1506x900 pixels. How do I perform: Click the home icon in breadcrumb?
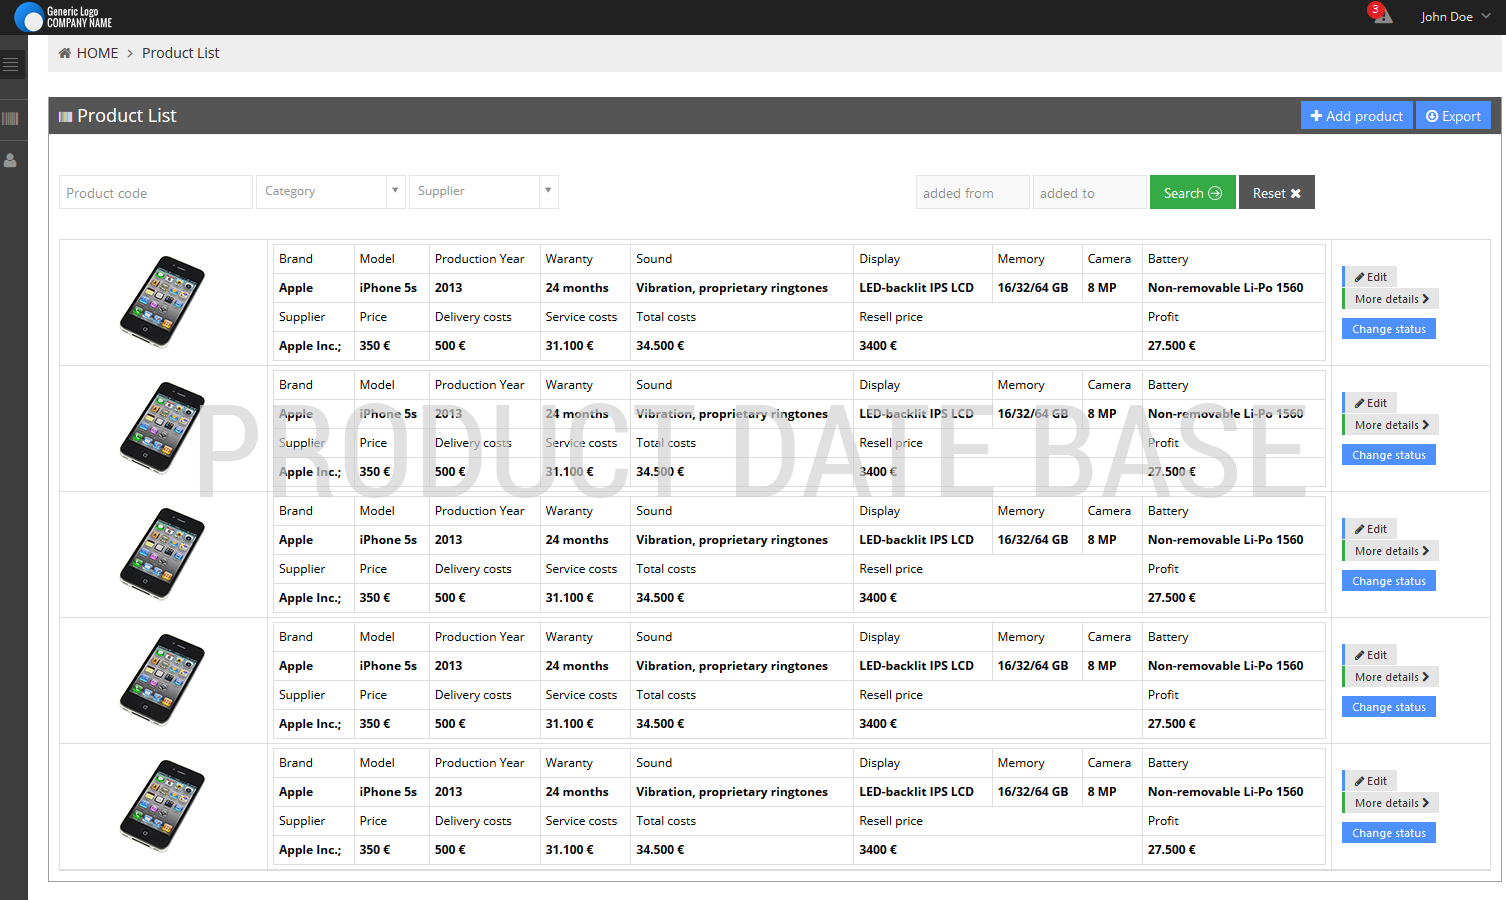[65, 53]
